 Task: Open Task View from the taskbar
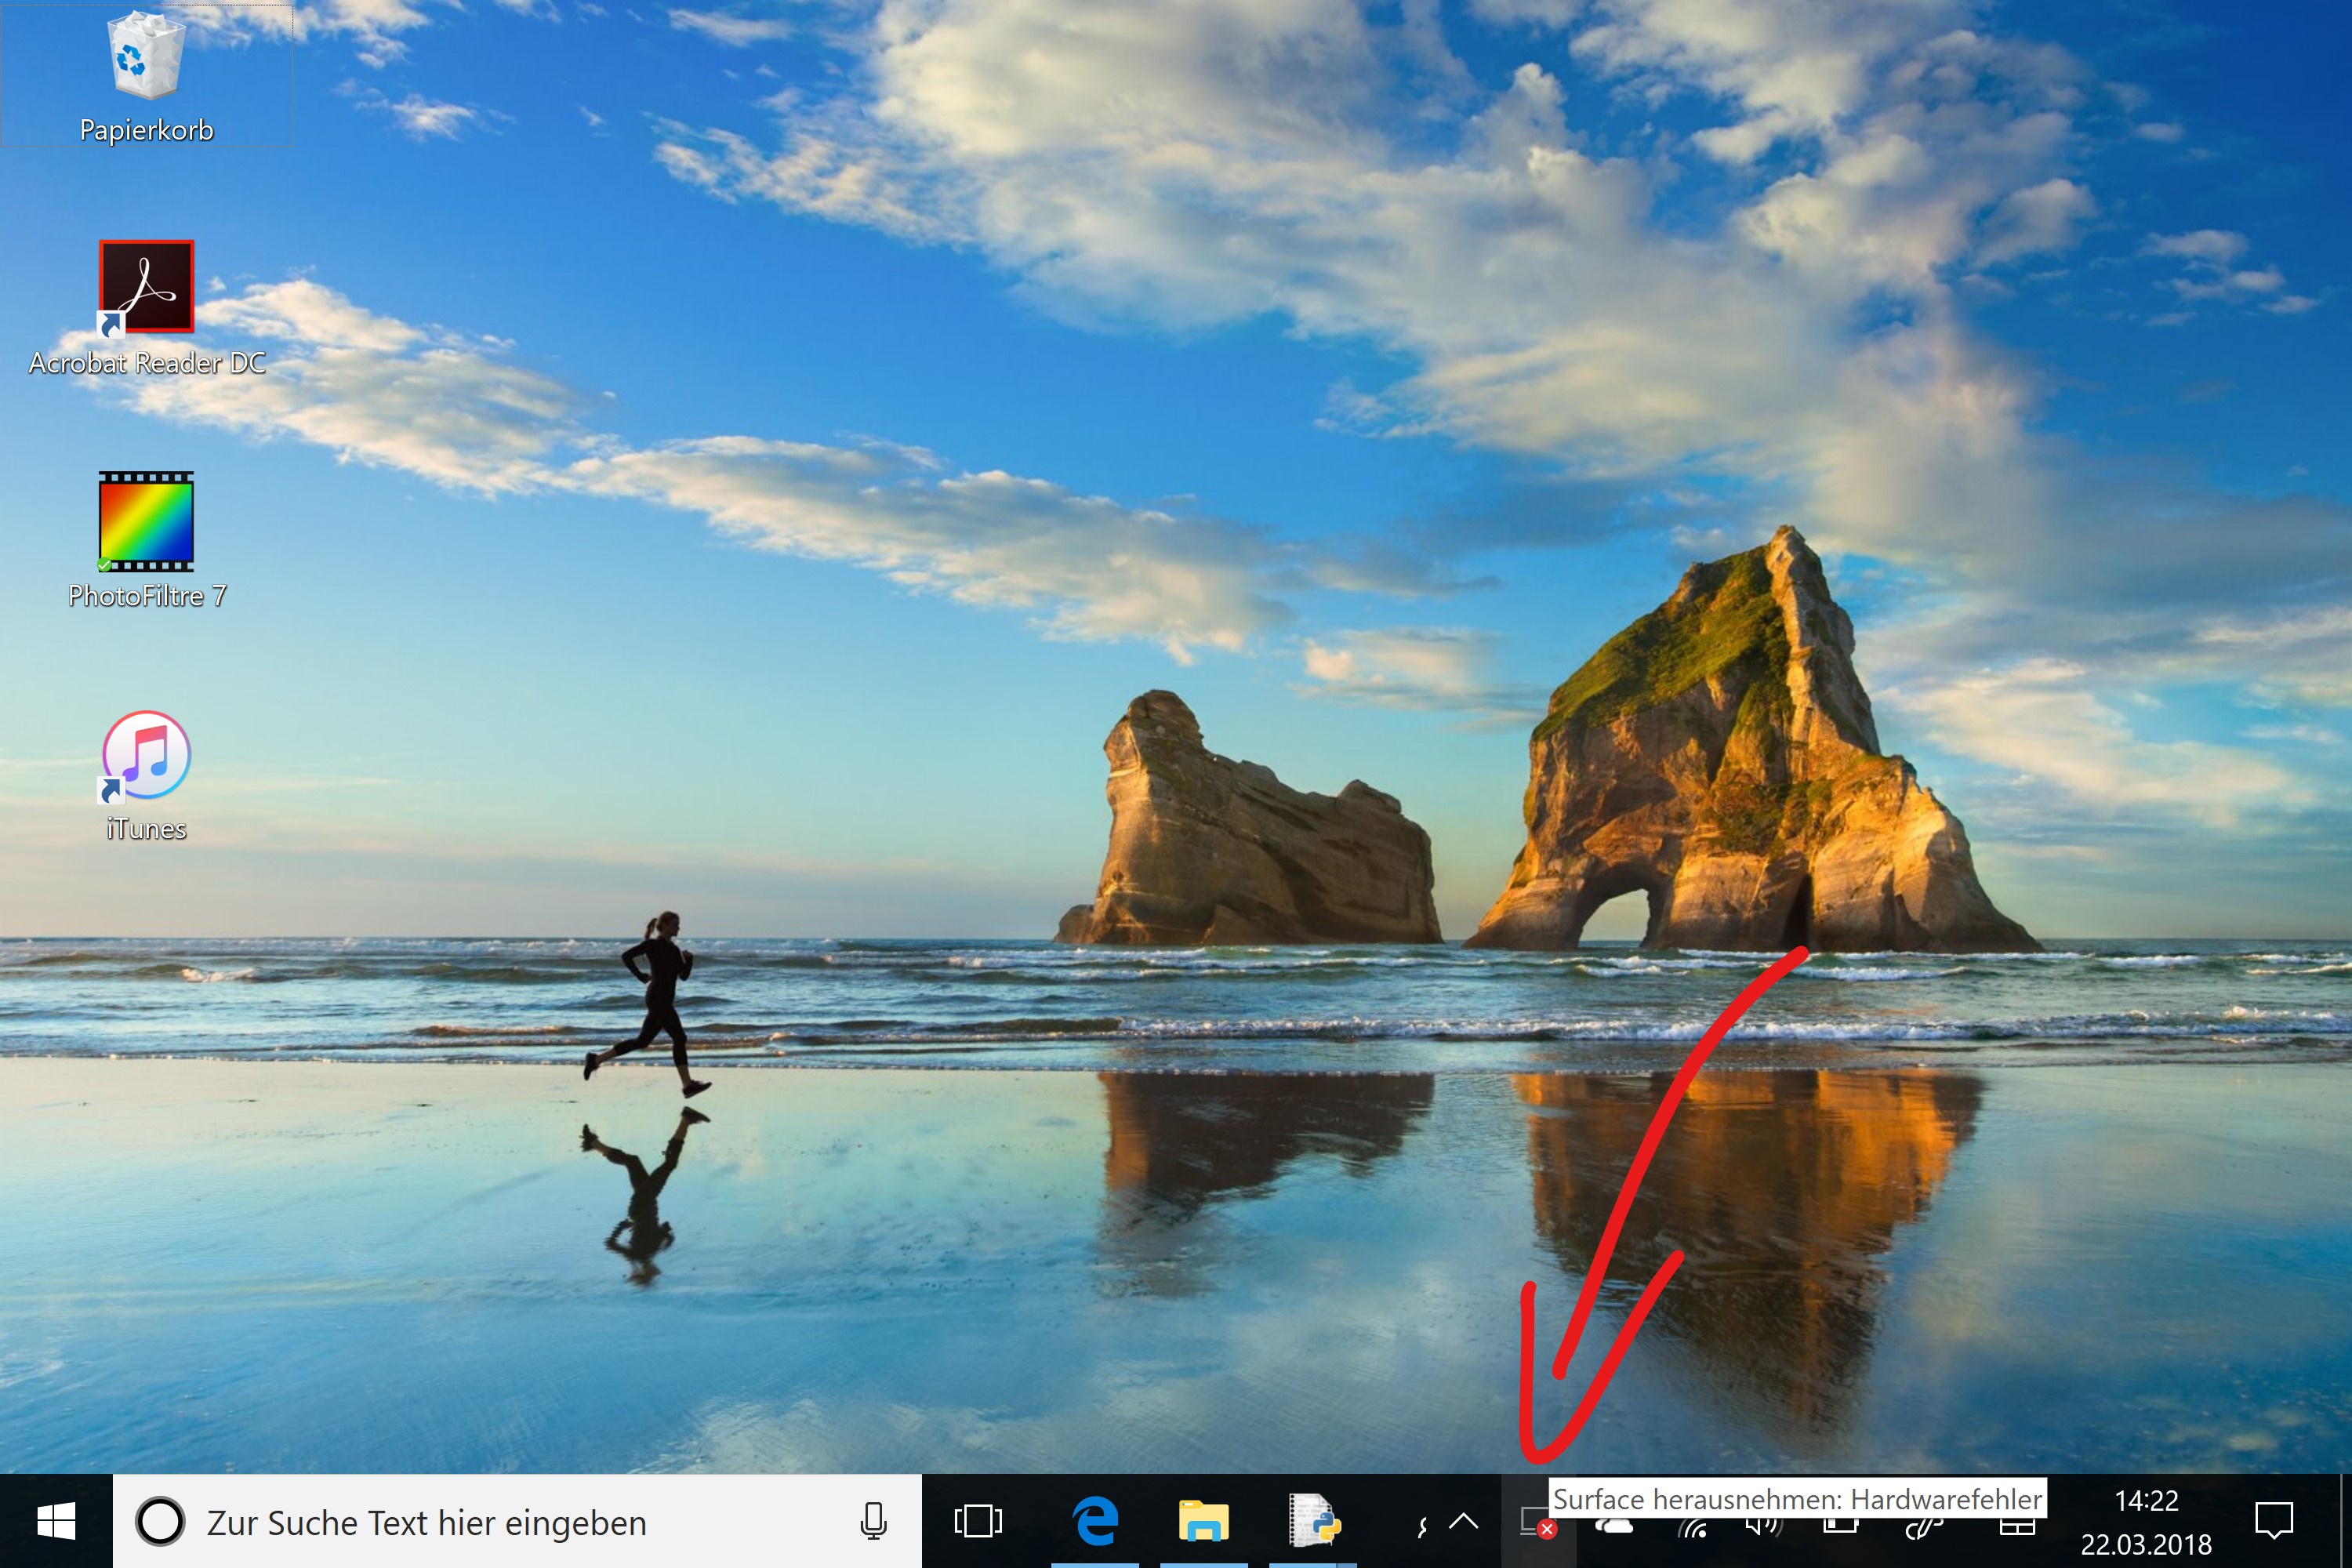[978, 1521]
